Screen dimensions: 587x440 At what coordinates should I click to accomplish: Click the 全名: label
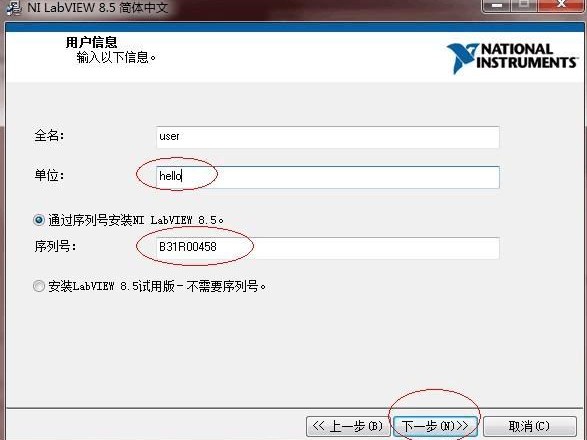click(x=49, y=136)
